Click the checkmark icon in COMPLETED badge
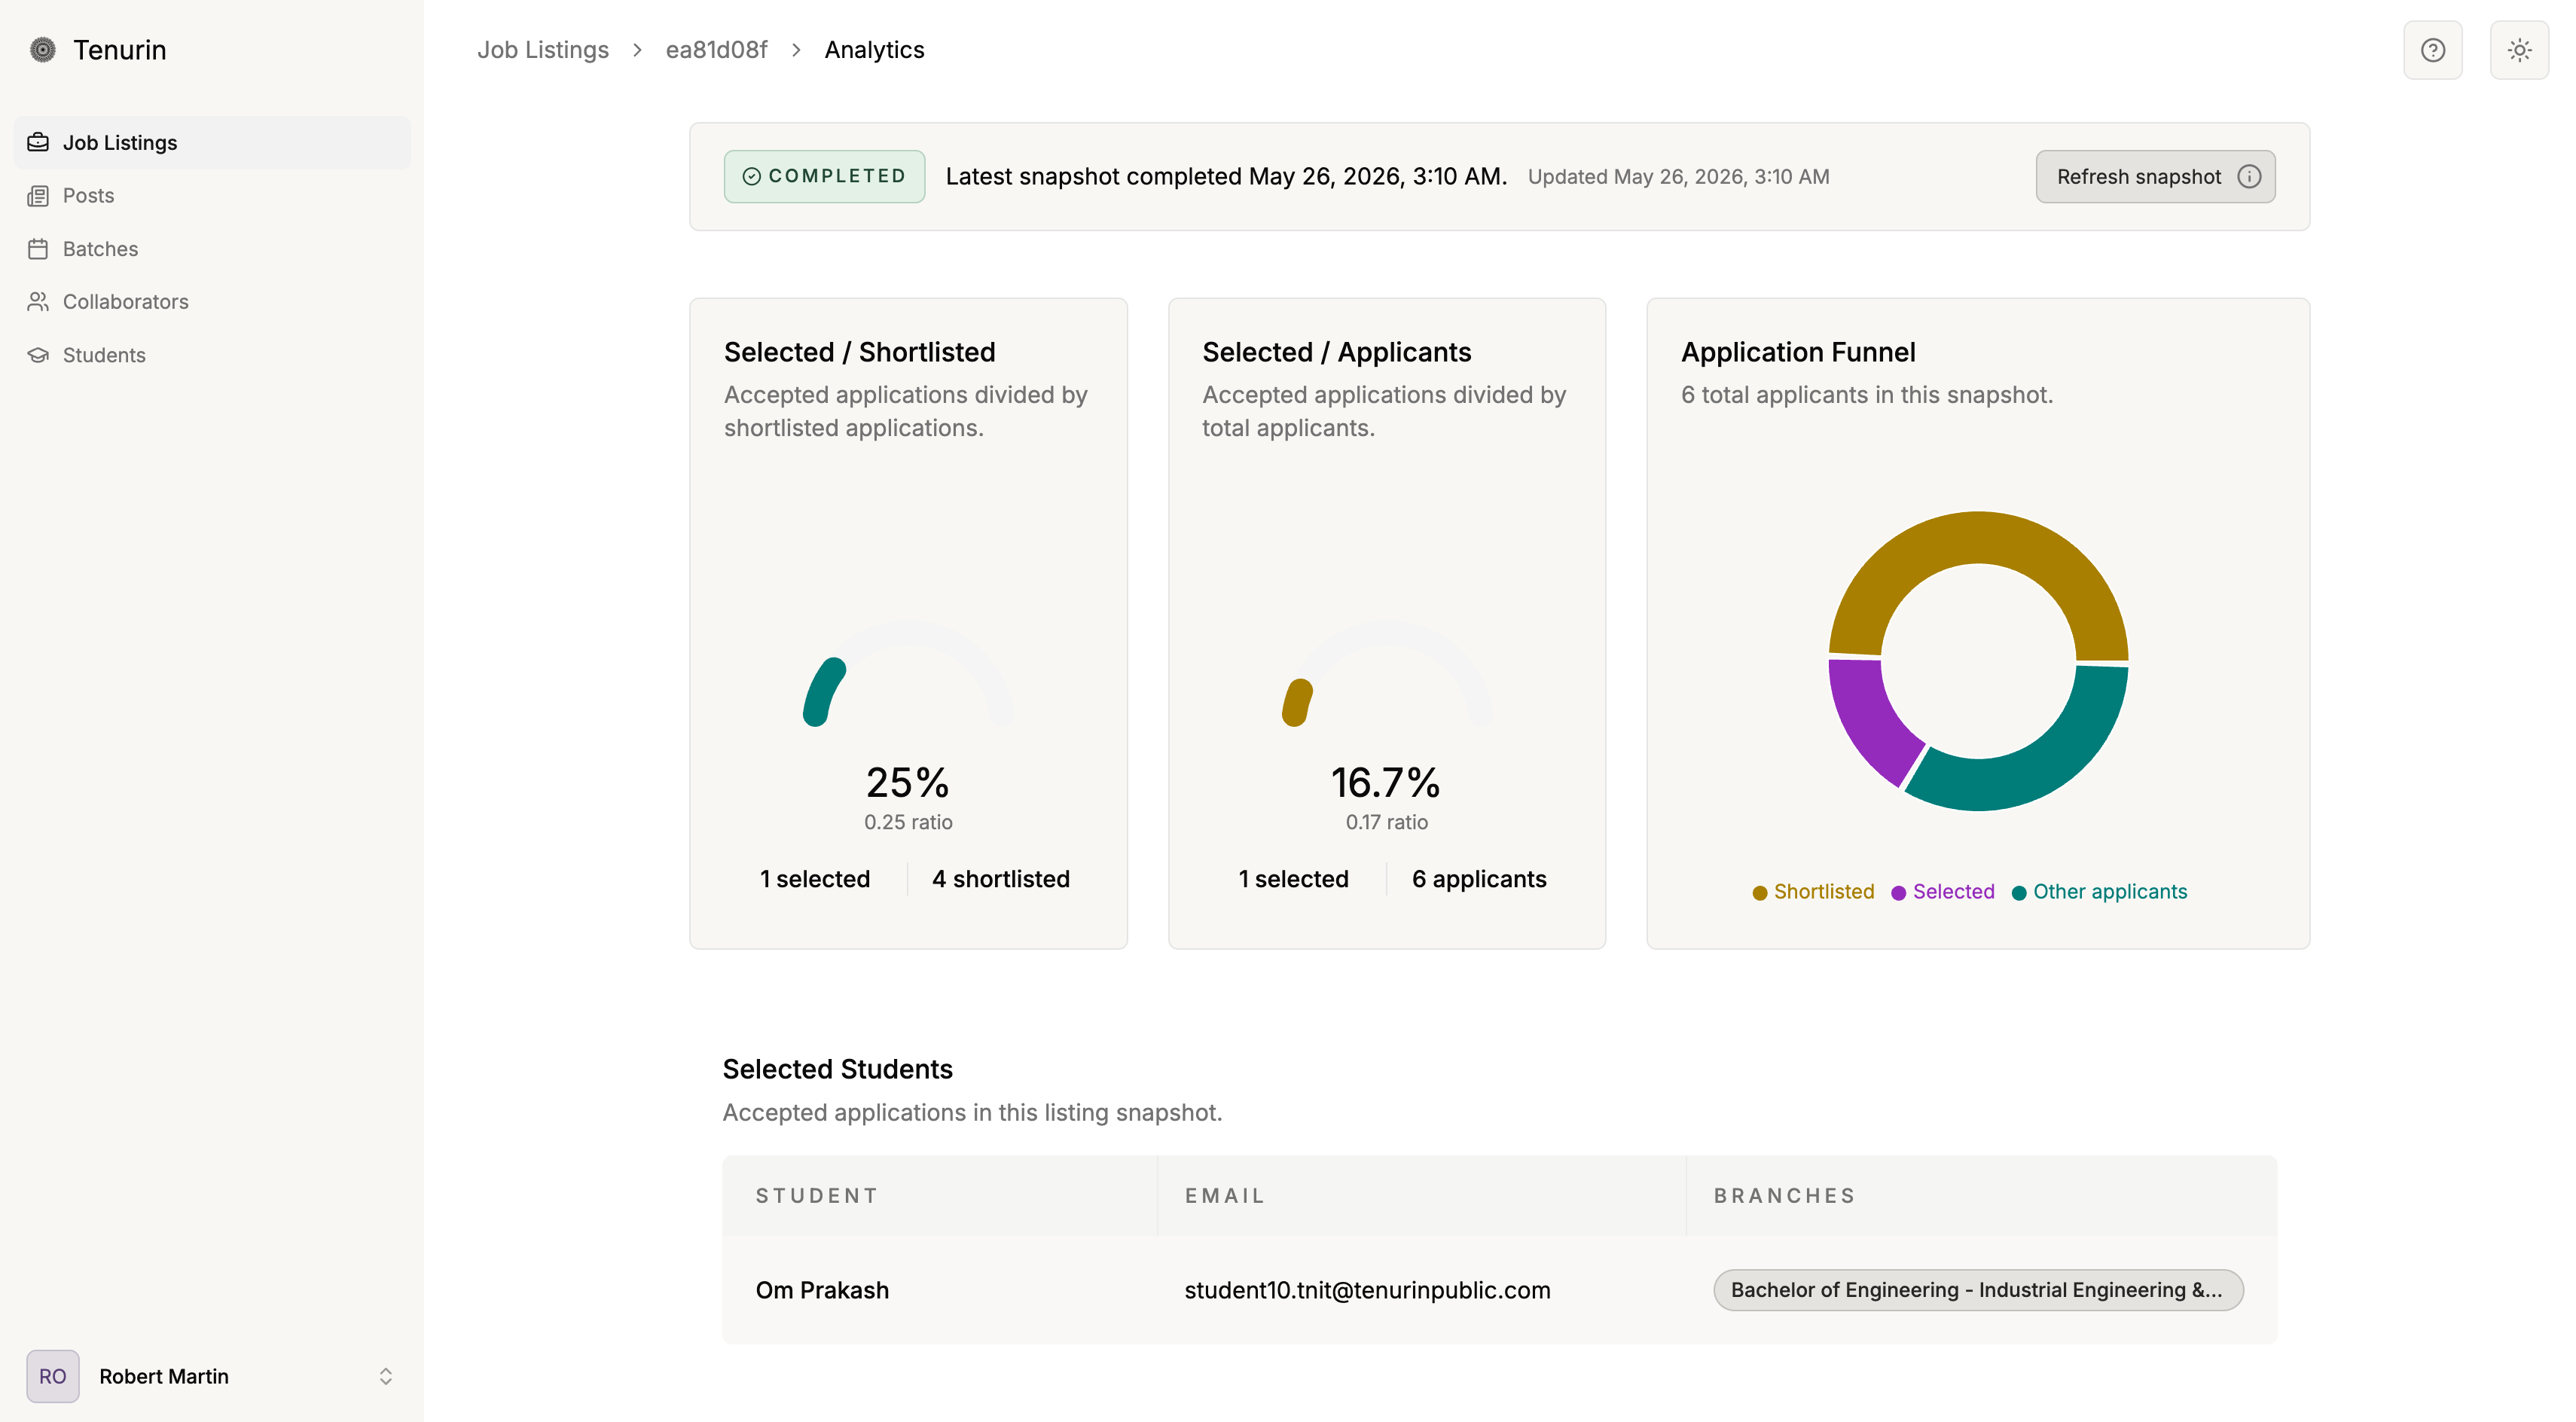The height and width of the screenshot is (1422, 2576). 752,177
